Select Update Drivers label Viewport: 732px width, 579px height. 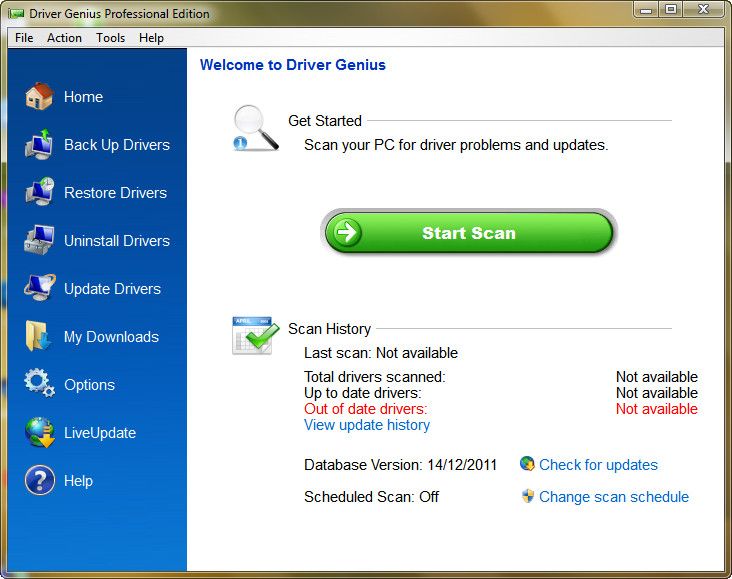[x=113, y=289]
